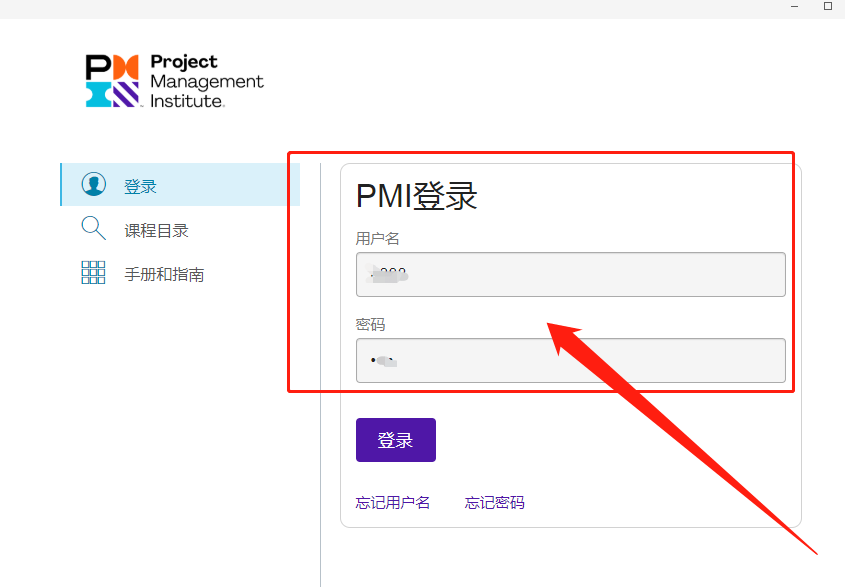This screenshot has height=587, width=845.
Task: Go to 课程目录 in the sidebar
Action: [x=156, y=231]
